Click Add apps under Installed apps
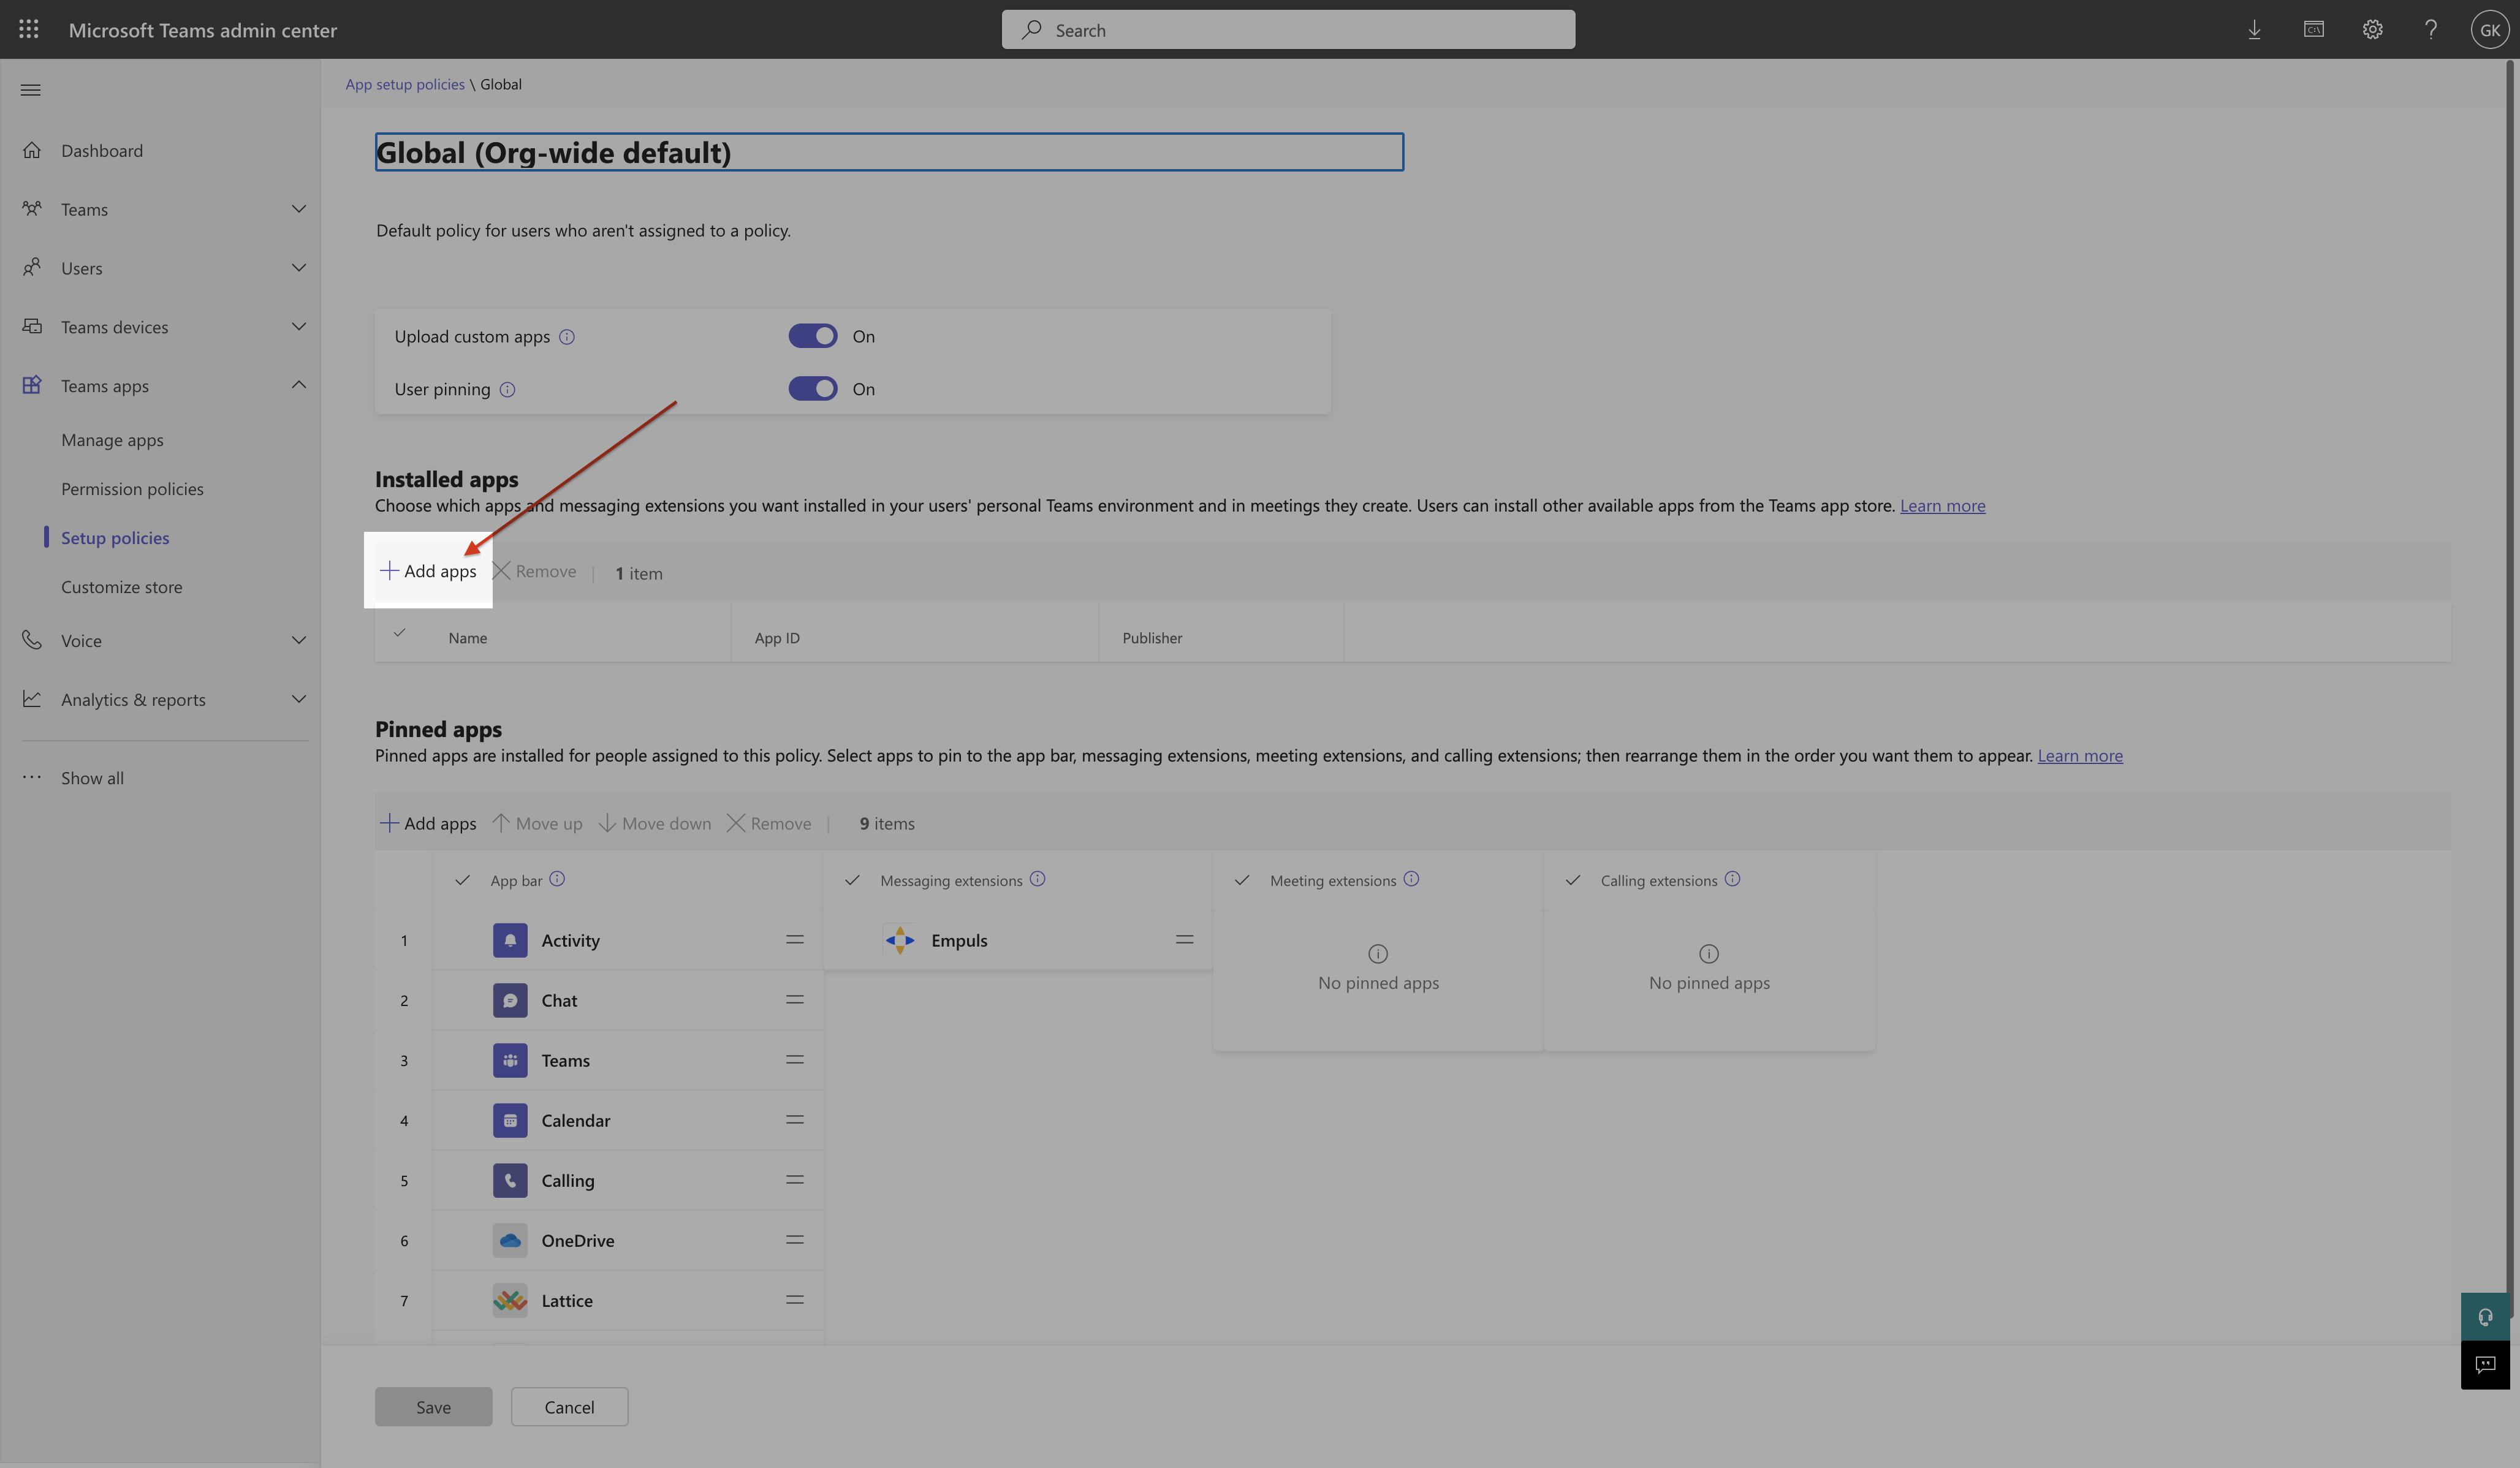The image size is (2520, 1468). tap(428, 571)
